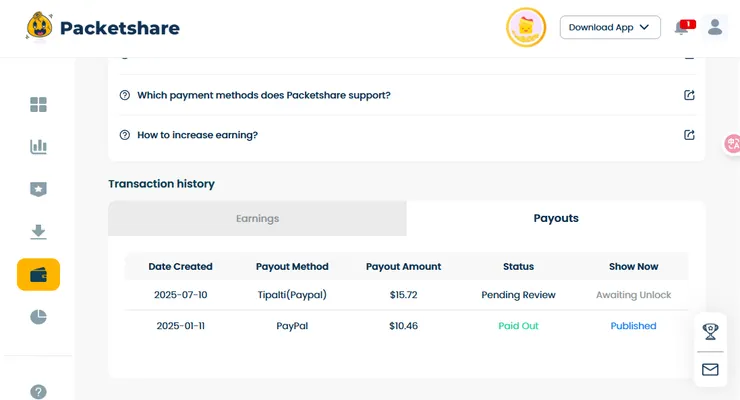Click the help question mark sidebar icon
This screenshot has width=740, height=400.
point(38,392)
